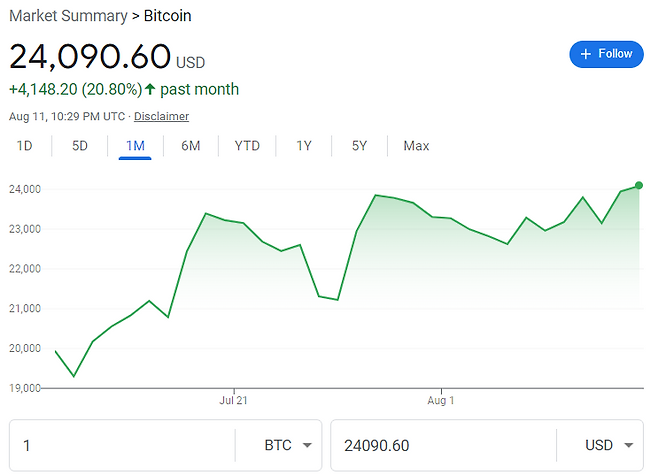Click the 24090.60 USD amount field
This screenshot has height=475, width=658.
pos(440,445)
